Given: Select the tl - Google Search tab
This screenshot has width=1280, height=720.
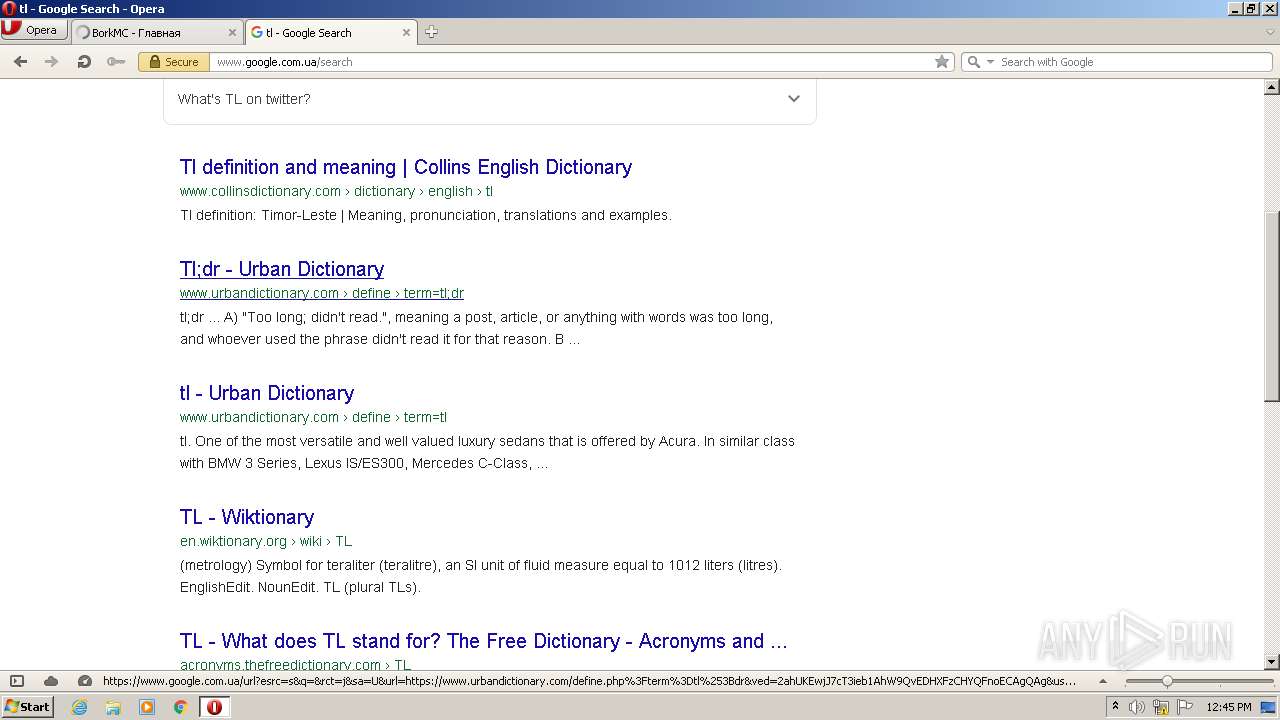Looking at the screenshot, I should coord(323,32).
